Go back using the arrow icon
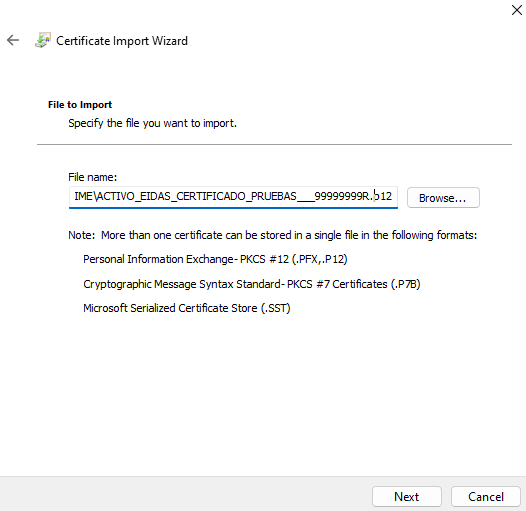Screen dimensions: 526x511 pos(13,40)
